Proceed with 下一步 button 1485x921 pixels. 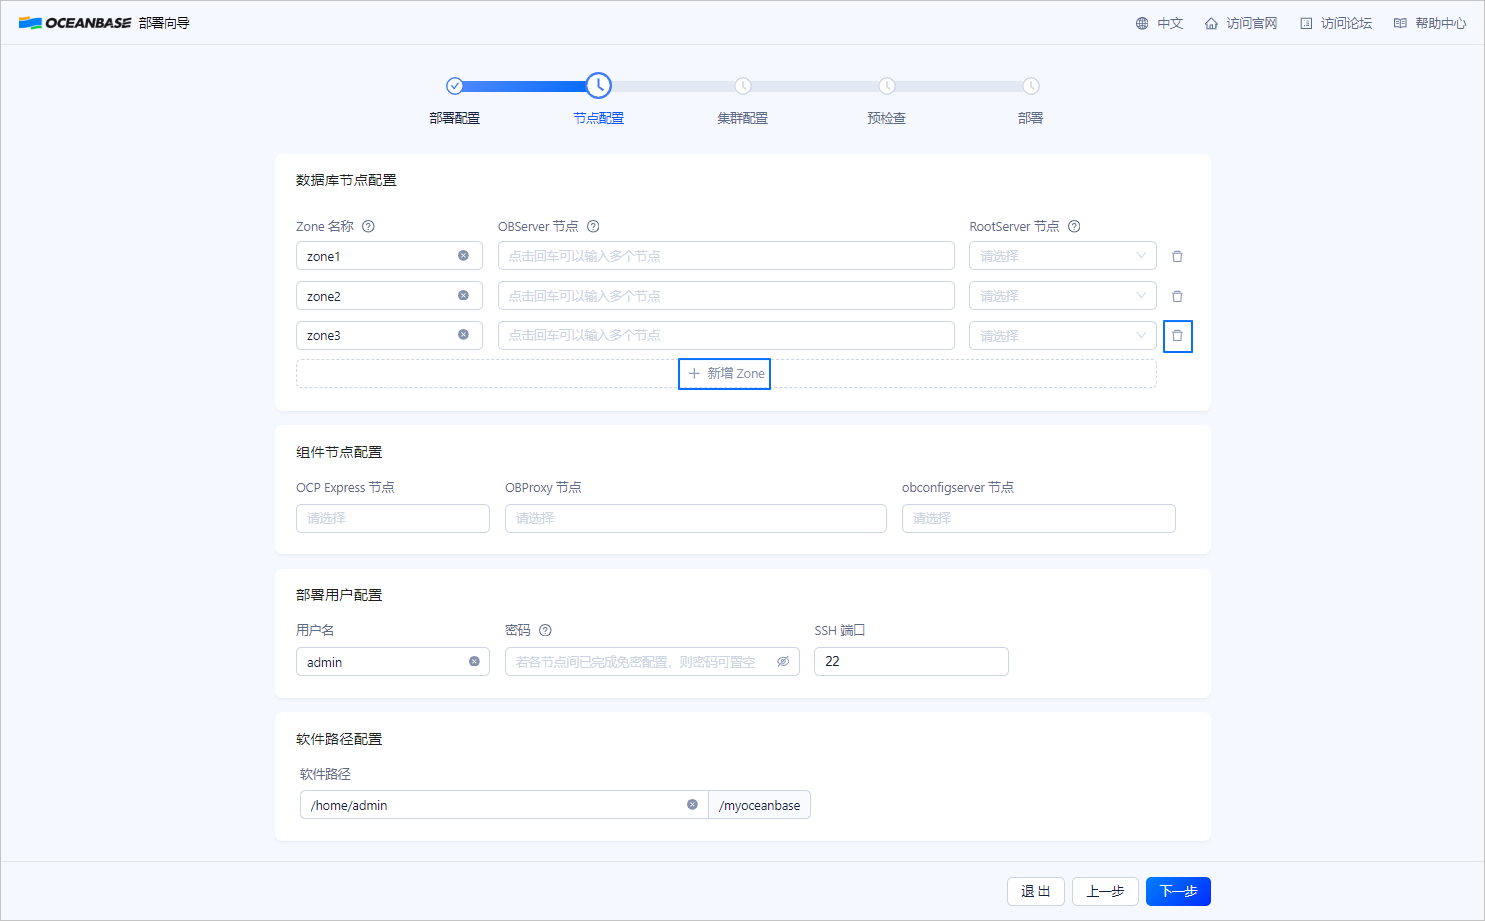pyautogui.click(x=1178, y=891)
